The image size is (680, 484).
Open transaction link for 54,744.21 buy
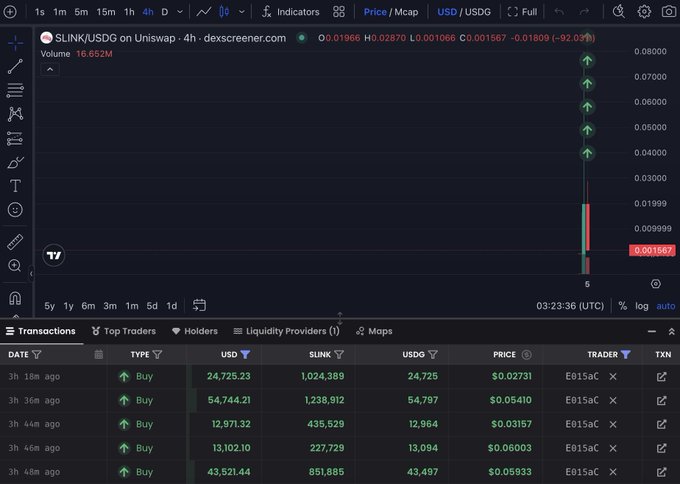coord(661,400)
